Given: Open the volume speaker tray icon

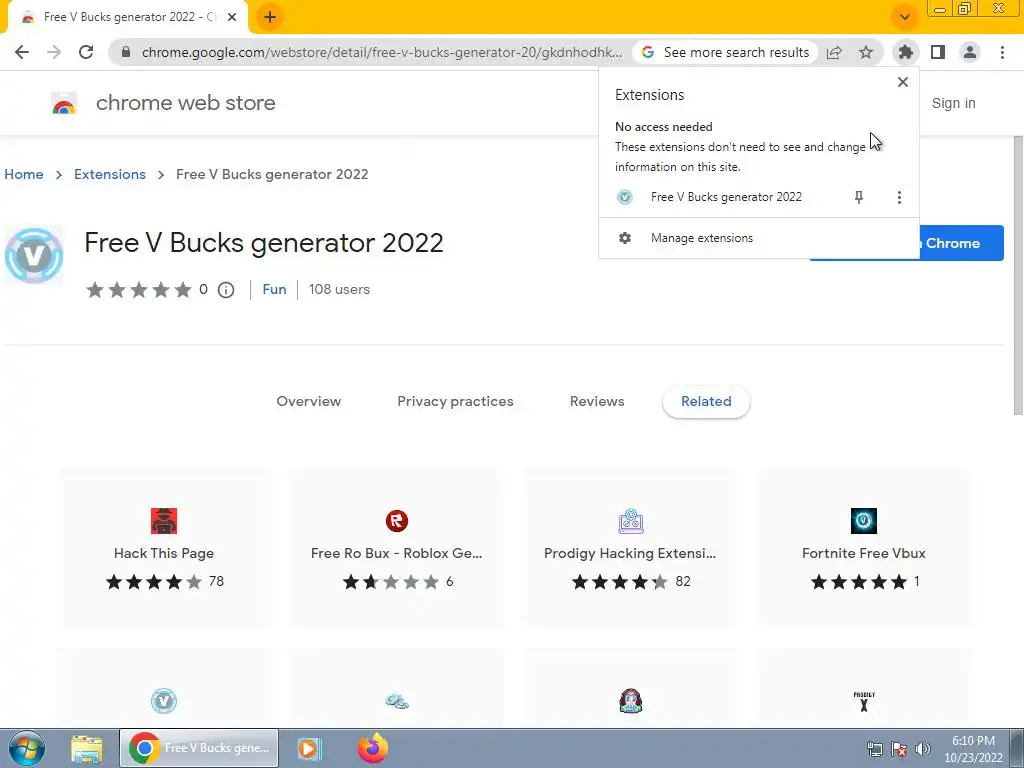Looking at the screenshot, I should (x=922, y=749).
